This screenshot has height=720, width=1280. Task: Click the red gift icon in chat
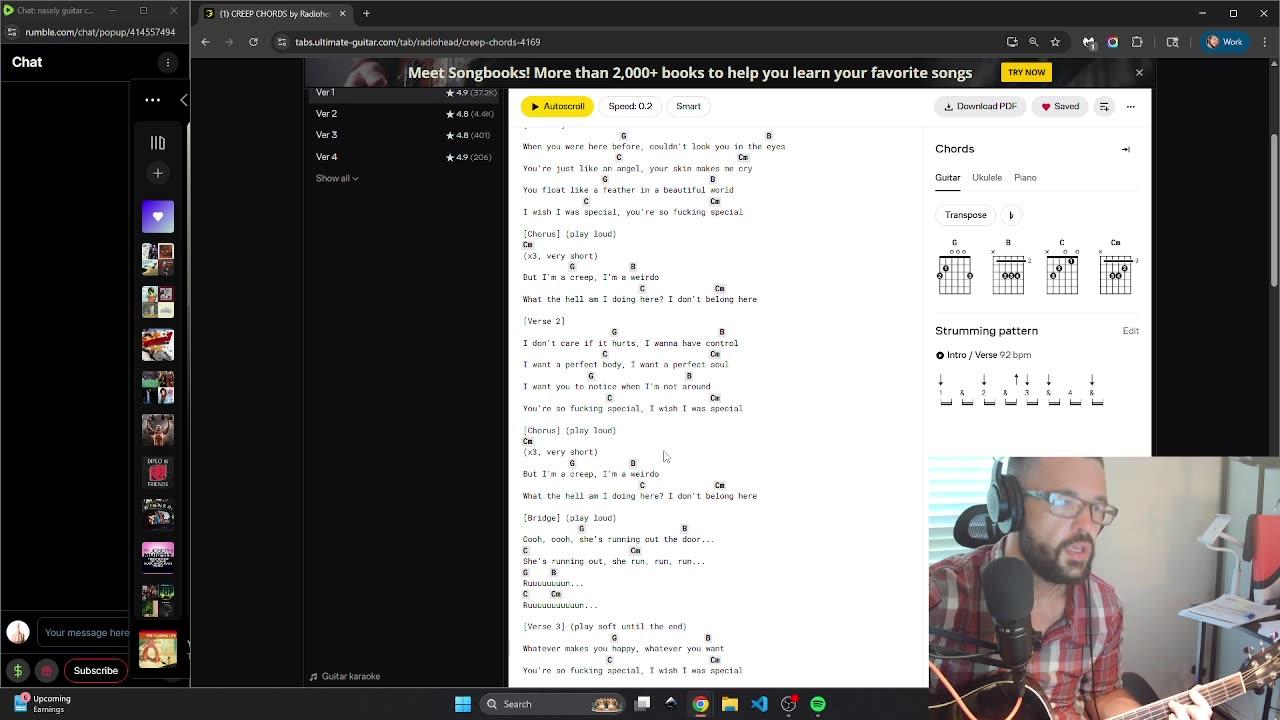46,671
